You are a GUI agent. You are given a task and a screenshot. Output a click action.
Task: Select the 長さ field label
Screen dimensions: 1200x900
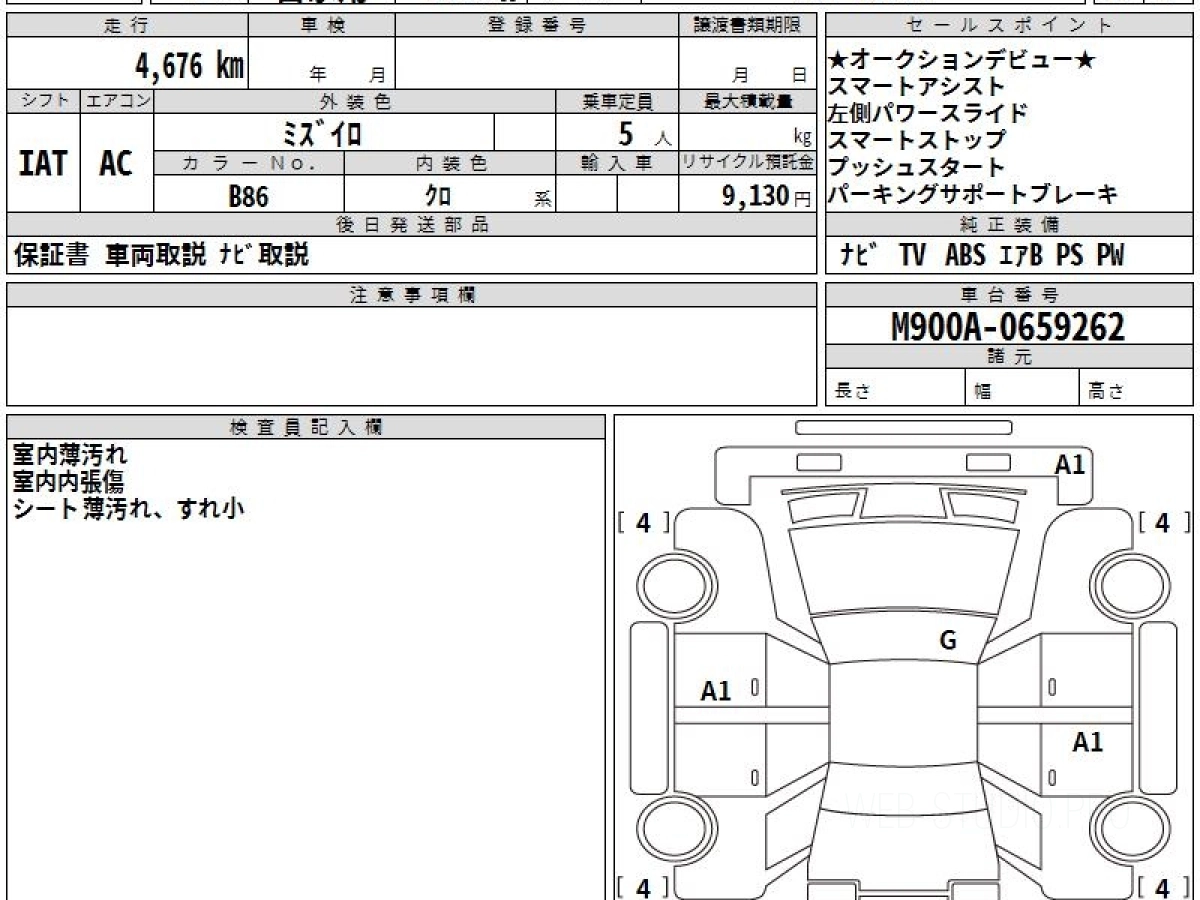pyautogui.click(x=852, y=392)
